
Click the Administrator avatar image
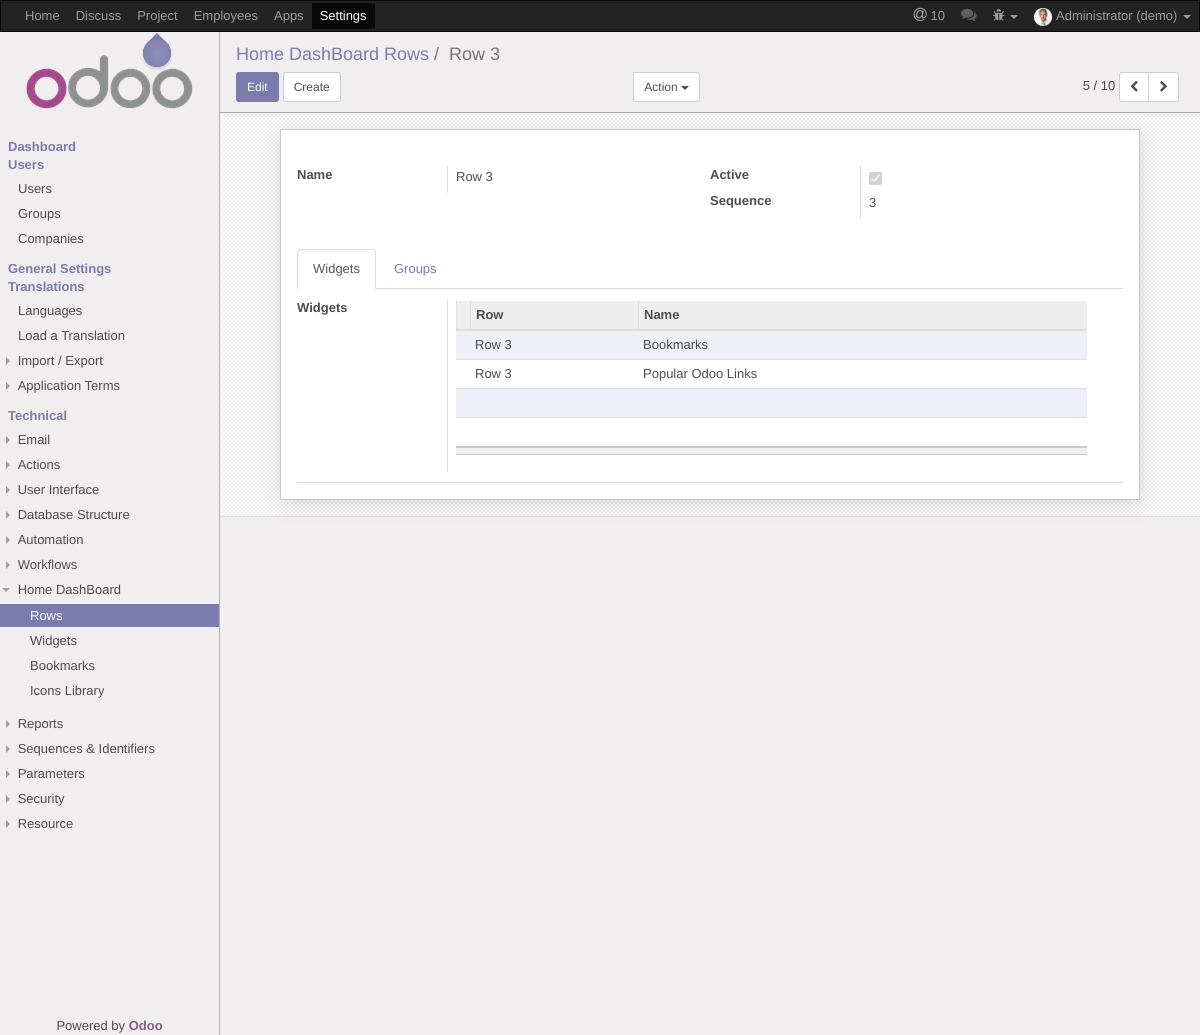tap(1043, 16)
